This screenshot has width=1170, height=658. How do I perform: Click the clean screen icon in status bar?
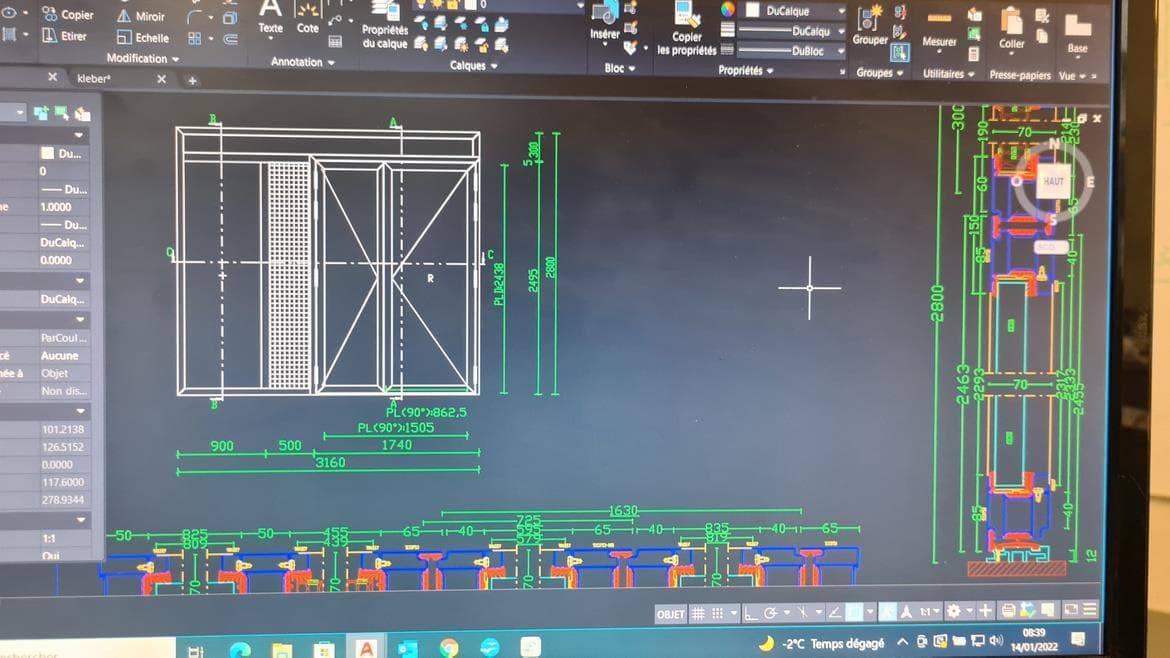click(x=1071, y=610)
